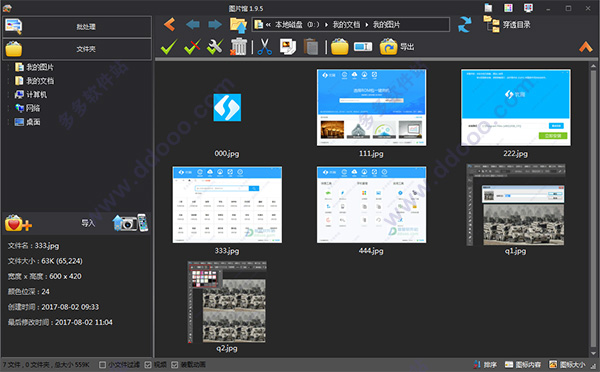Click status text 7 文件, 0 文件夹
Screen dimensions: 600x372
(26, 365)
